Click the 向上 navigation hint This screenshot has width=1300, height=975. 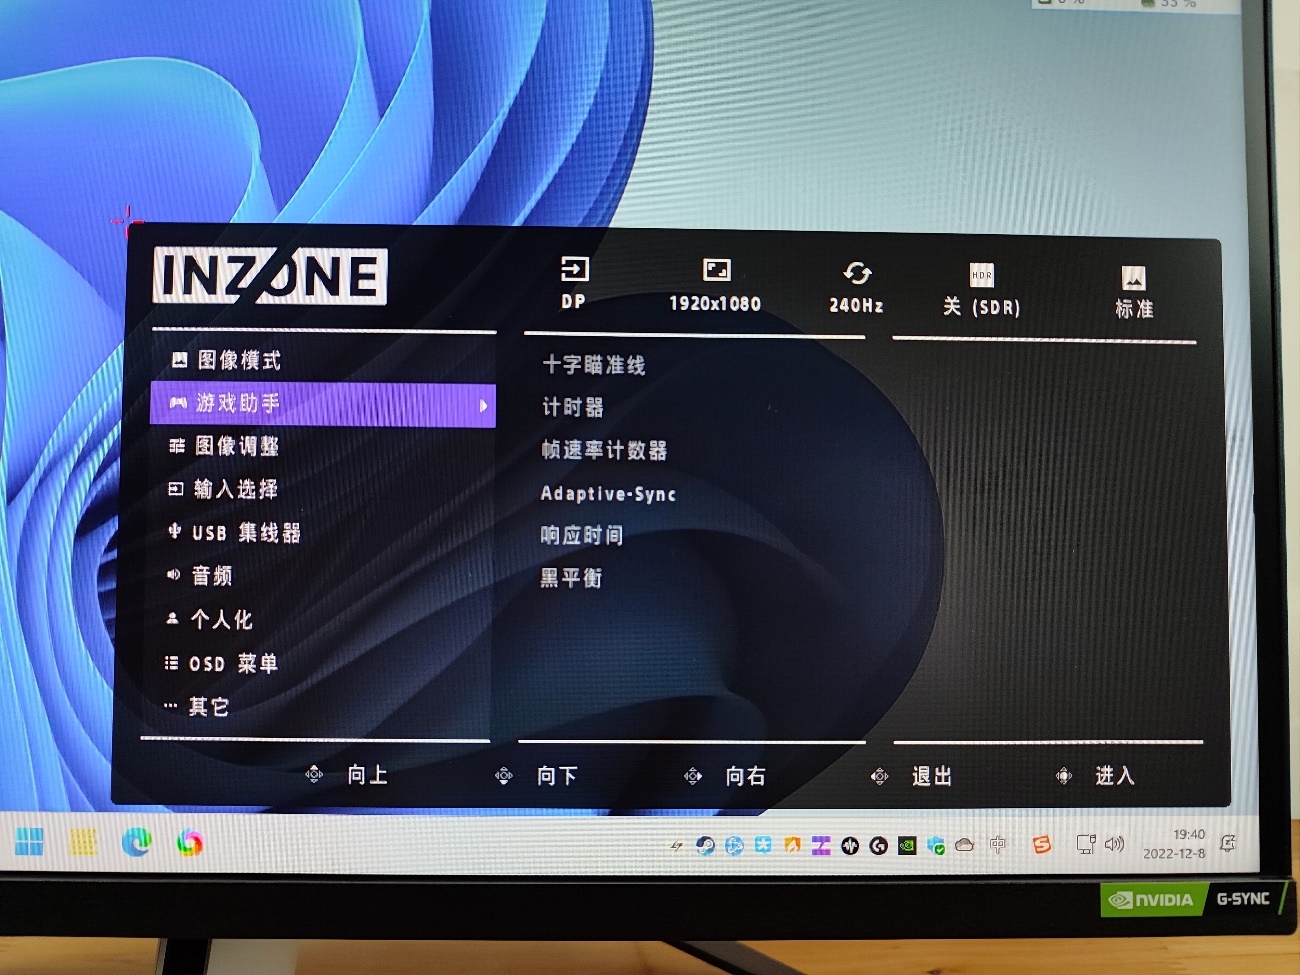pos(347,775)
